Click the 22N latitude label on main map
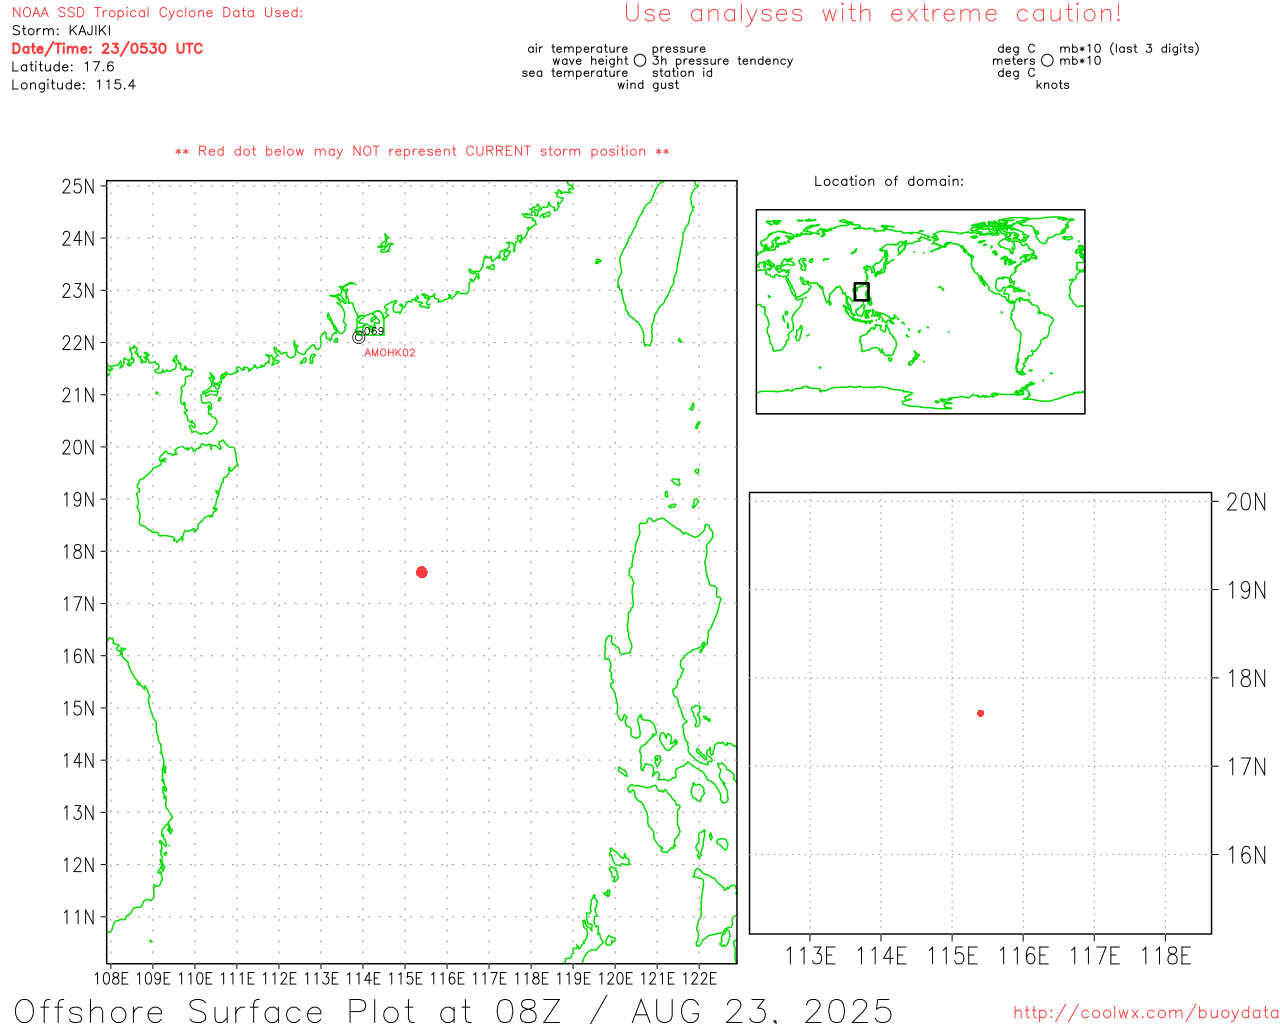 [79, 343]
